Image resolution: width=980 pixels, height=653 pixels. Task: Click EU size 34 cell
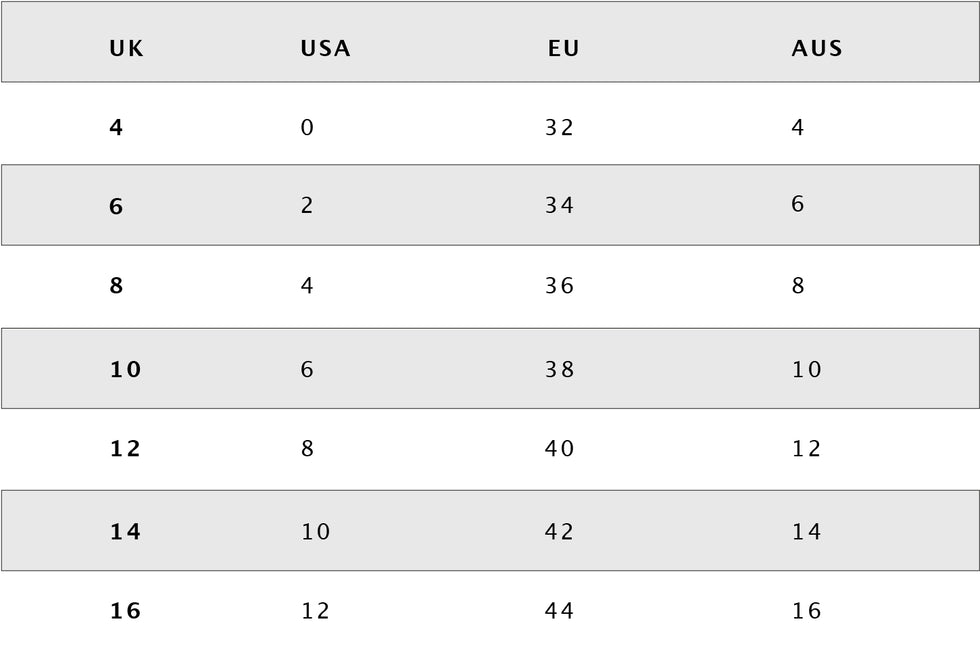click(560, 206)
